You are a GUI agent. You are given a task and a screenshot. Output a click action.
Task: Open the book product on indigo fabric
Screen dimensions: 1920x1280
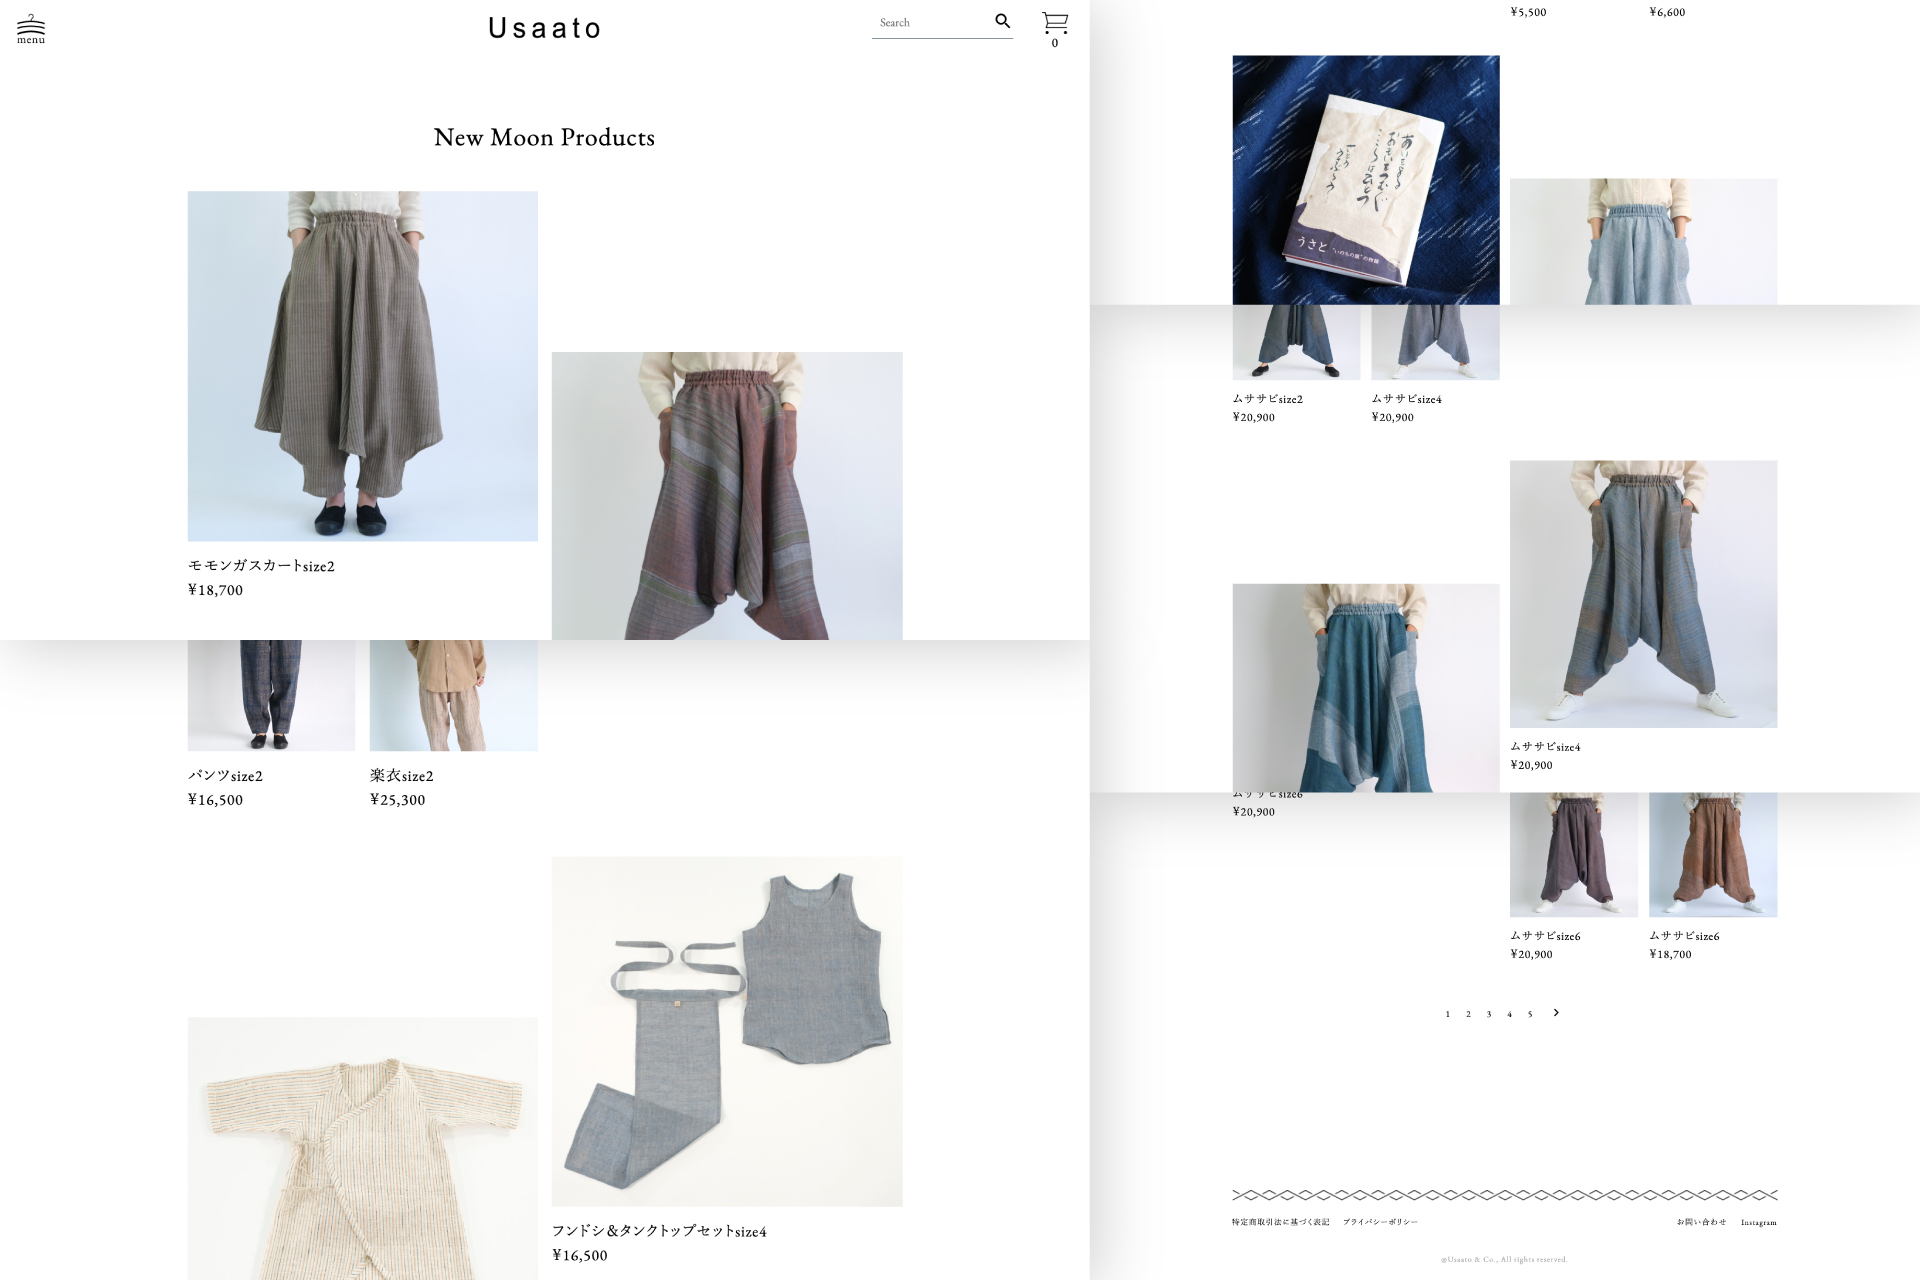coord(1365,180)
